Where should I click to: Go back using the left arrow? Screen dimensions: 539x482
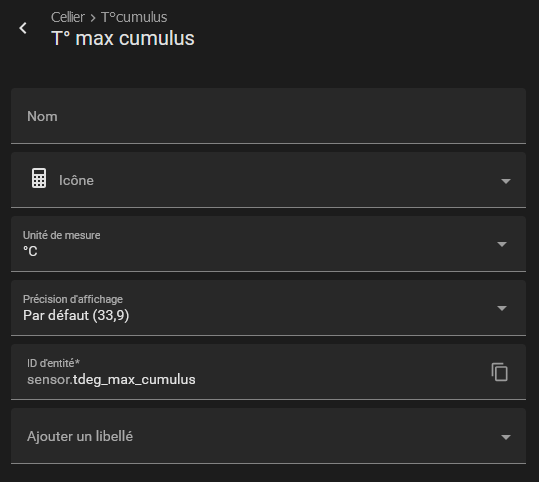pos(23,28)
